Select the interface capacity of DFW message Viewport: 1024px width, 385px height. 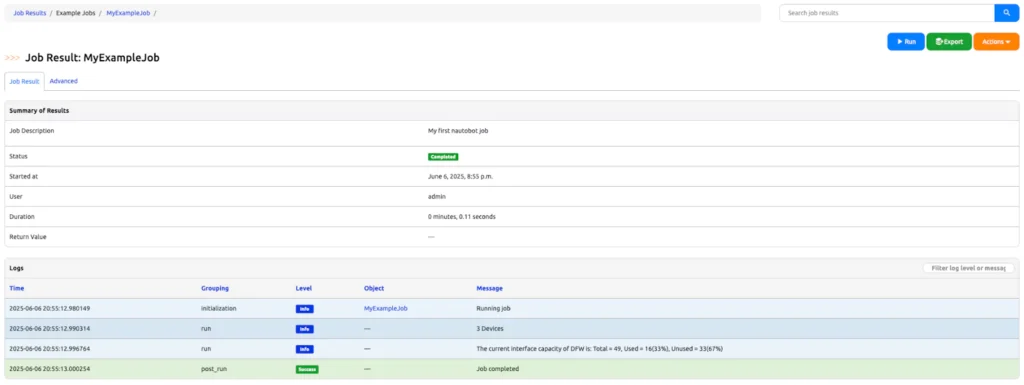[600, 349]
